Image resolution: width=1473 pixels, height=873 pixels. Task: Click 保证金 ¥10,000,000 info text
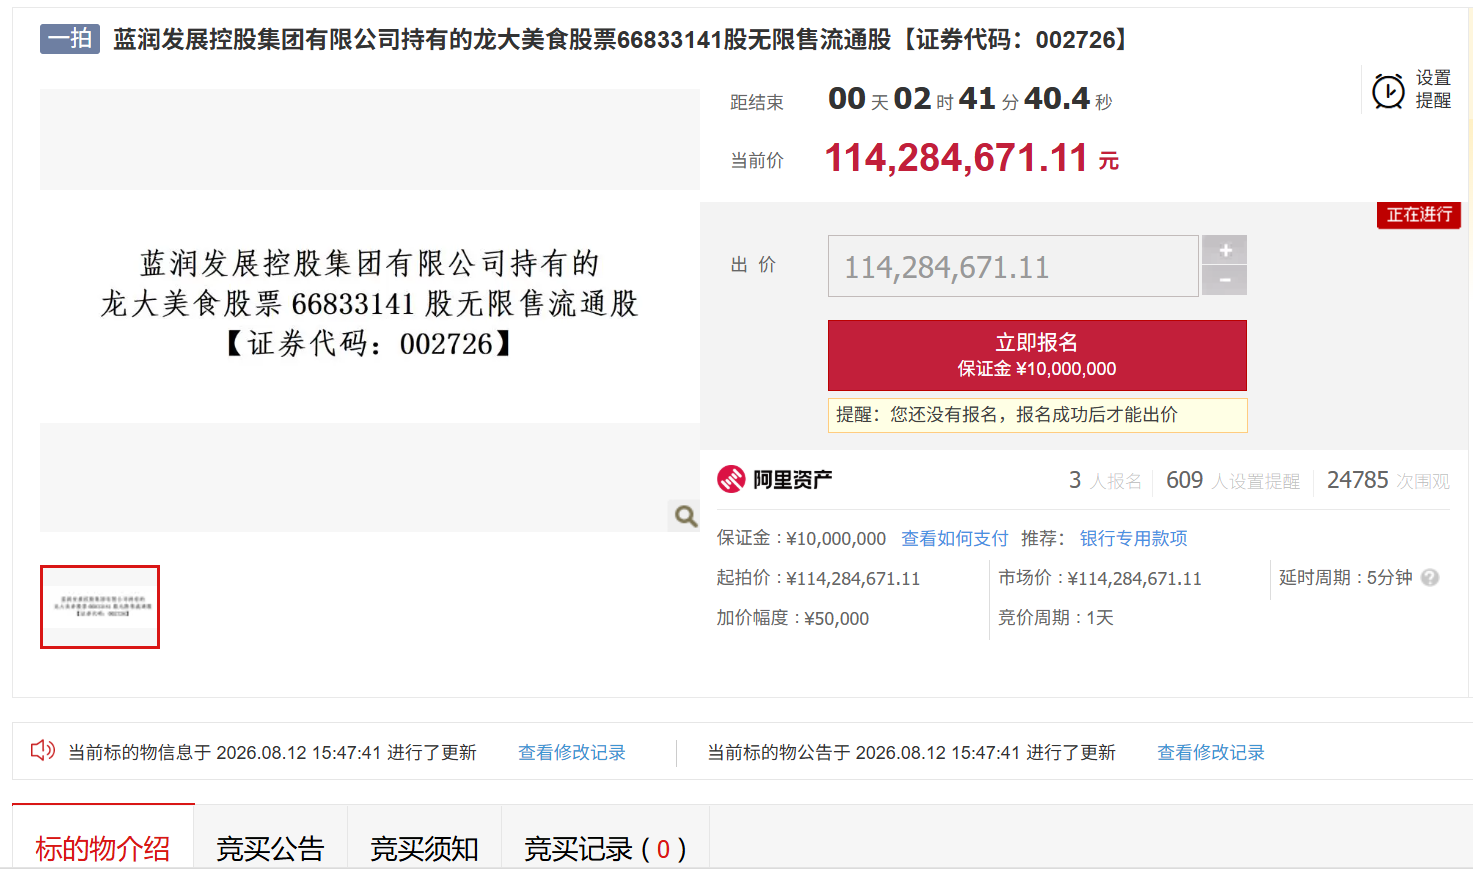click(801, 539)
